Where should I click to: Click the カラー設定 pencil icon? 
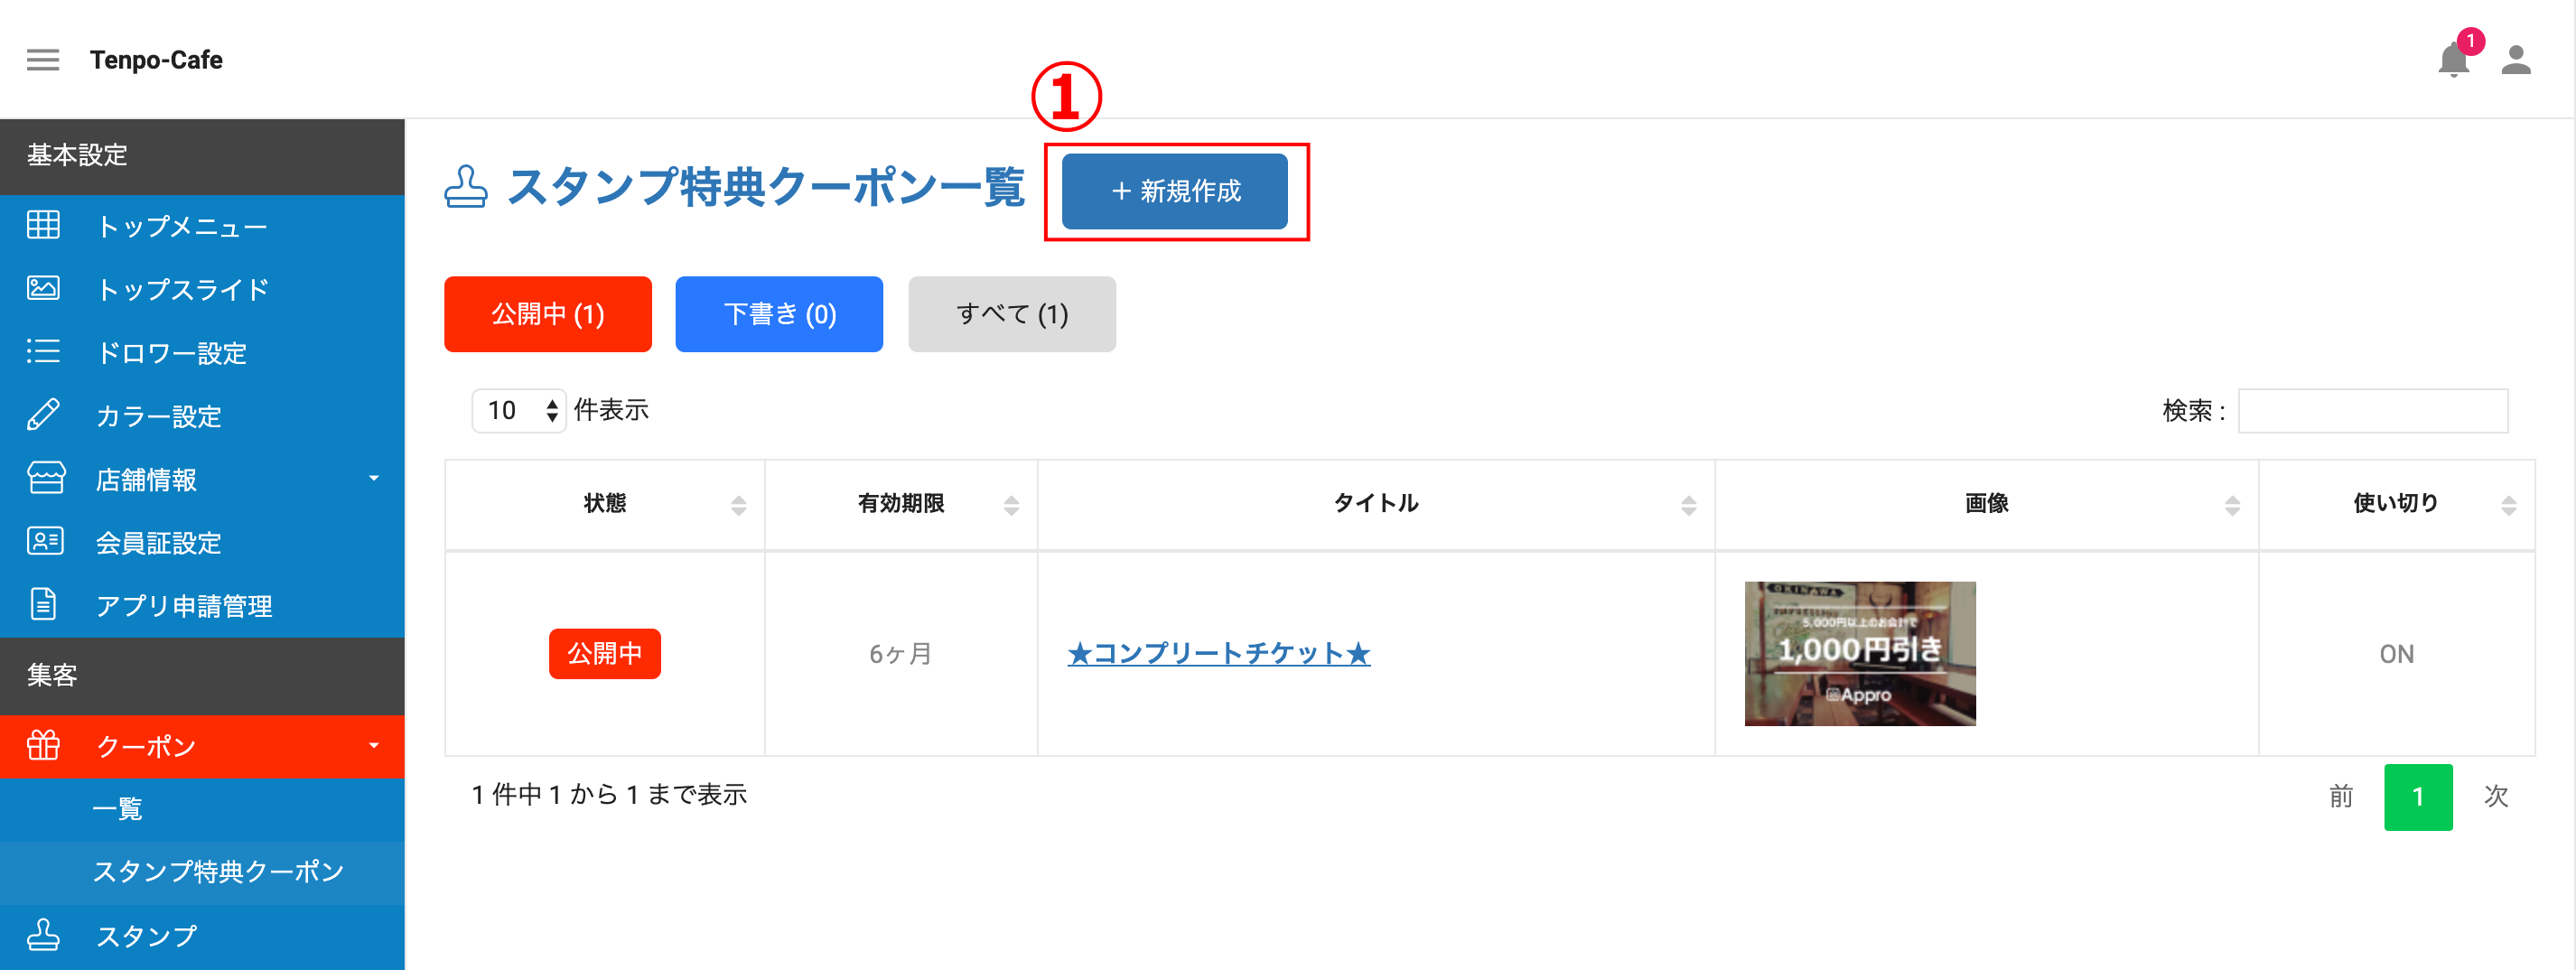[x=43, y=414]
